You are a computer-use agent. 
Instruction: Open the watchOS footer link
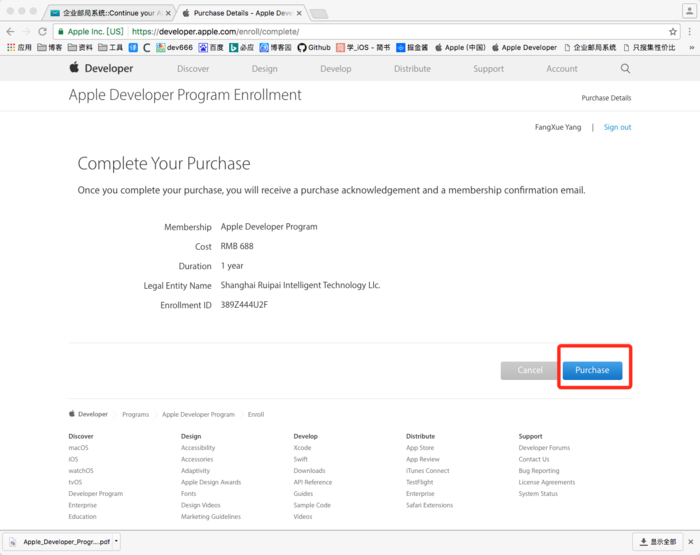[81, 471]
